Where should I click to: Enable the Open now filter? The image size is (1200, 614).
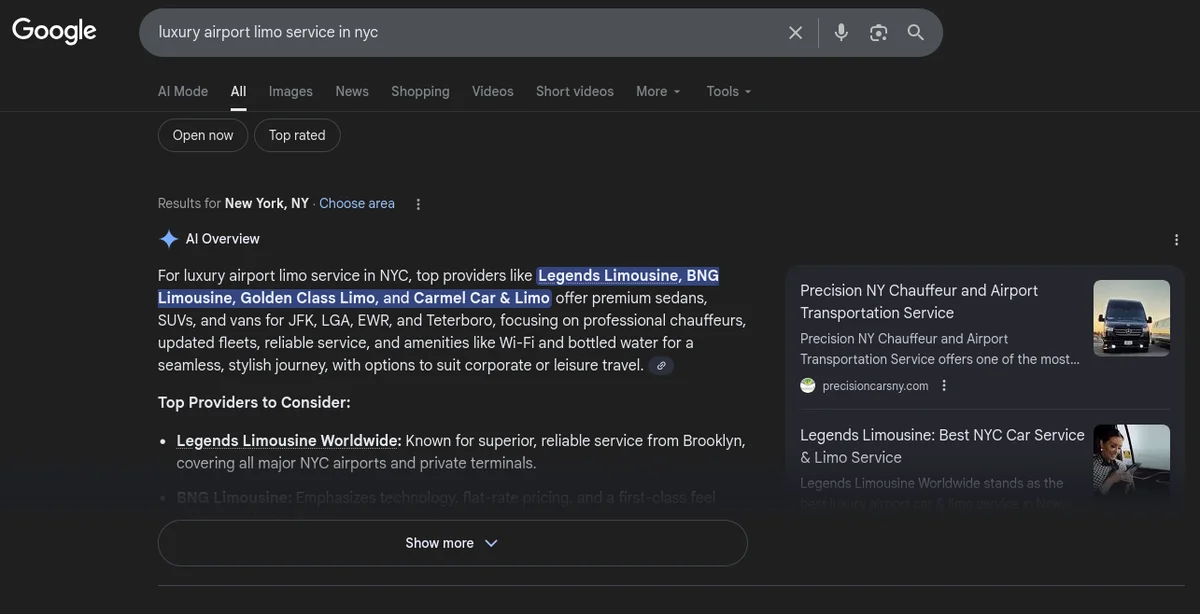tap(202, 134)
